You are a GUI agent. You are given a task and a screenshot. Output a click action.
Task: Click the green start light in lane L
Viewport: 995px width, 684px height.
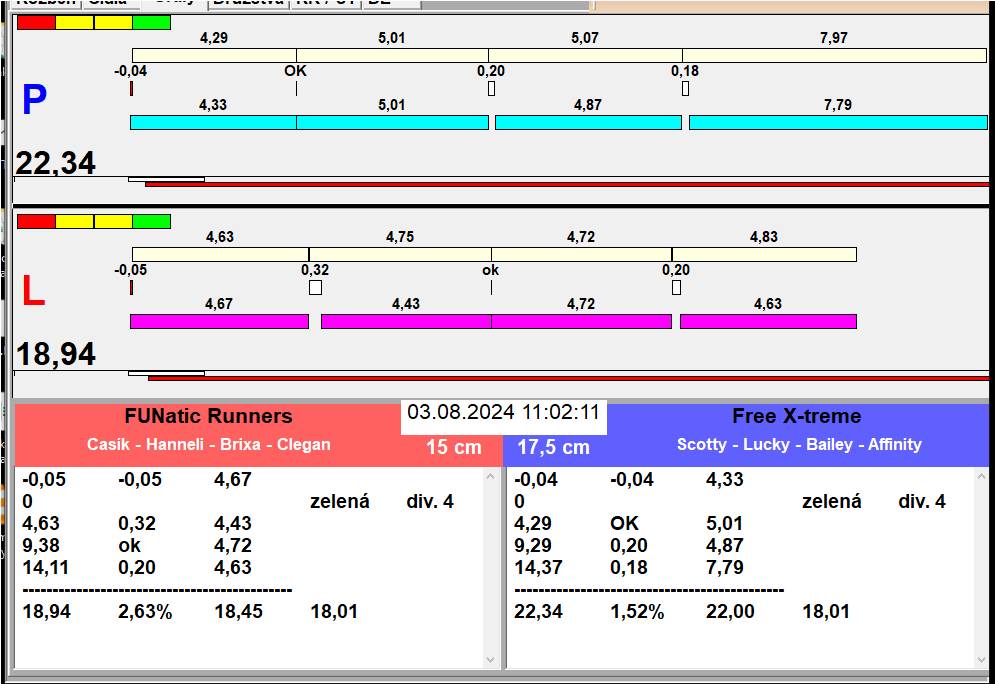point(152,221)
